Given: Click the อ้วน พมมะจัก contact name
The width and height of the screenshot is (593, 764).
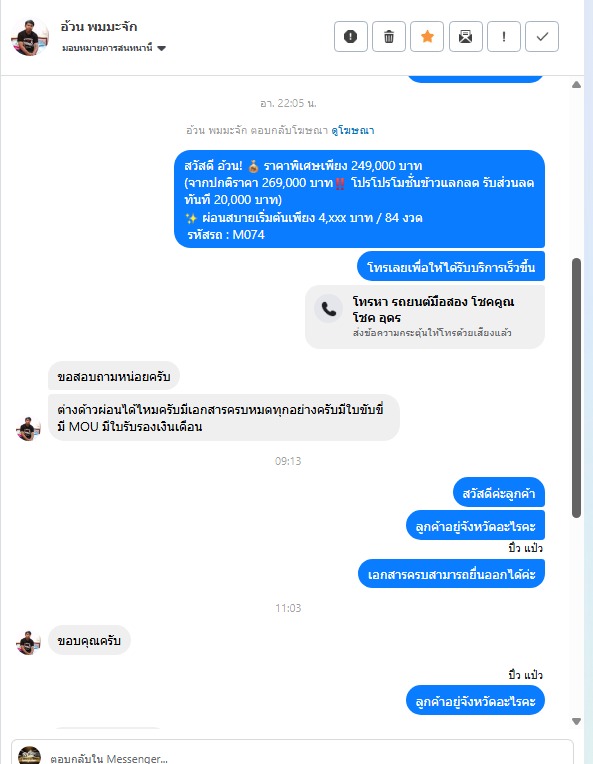Looking at the screenshot, I should (98, 26).
